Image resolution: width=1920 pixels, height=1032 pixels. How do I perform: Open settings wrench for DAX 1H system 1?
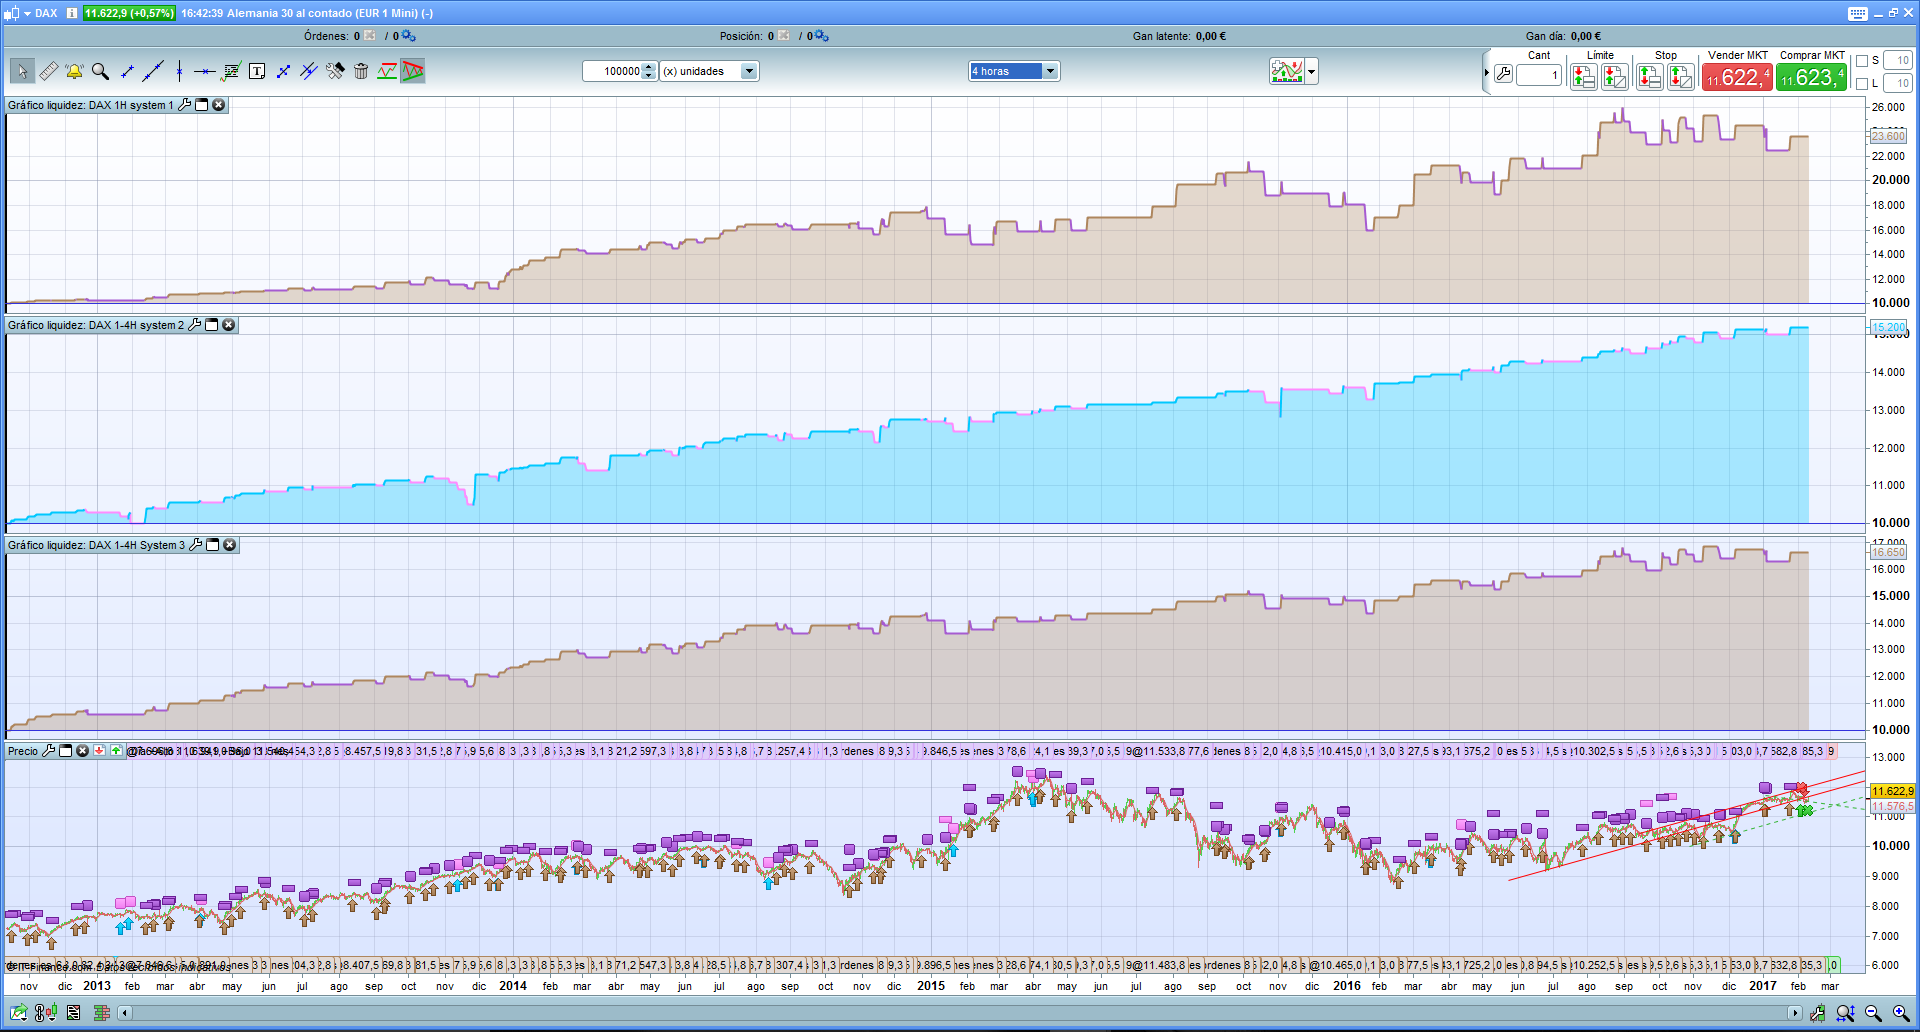[x=185, y=105]
